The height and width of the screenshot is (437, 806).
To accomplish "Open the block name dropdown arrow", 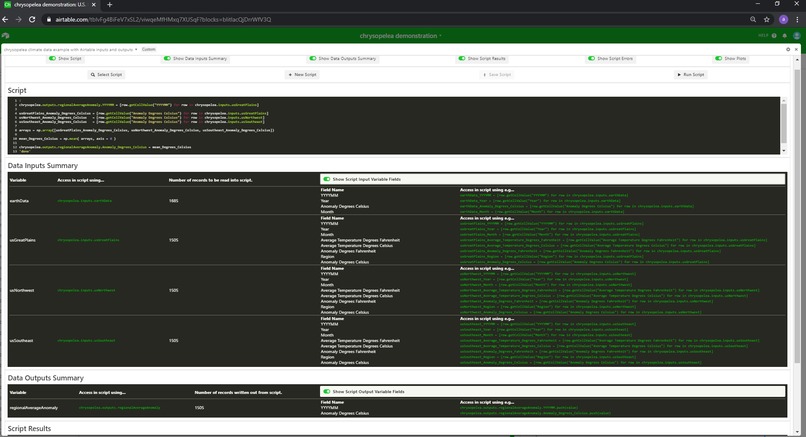I will click(x=136, y=49).
